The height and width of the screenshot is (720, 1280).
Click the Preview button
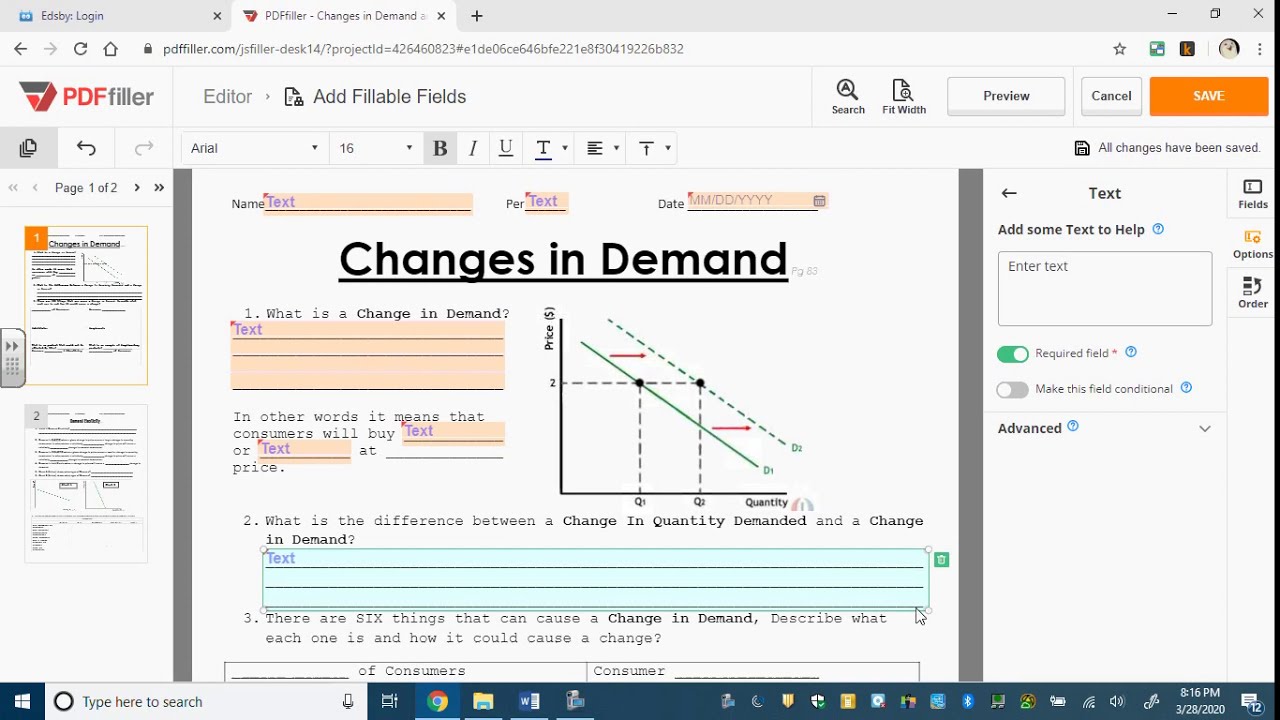point(1006,96)
